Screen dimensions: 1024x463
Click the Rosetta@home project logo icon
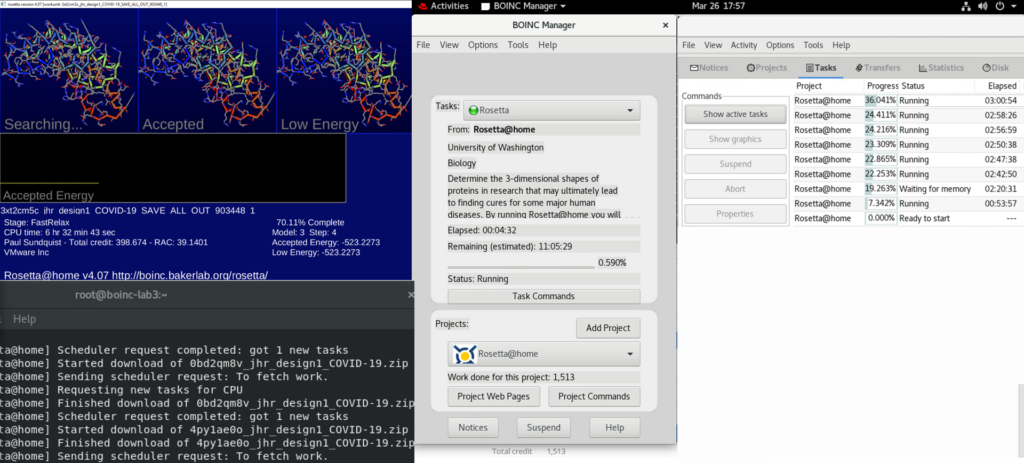[x=464, y=355]
